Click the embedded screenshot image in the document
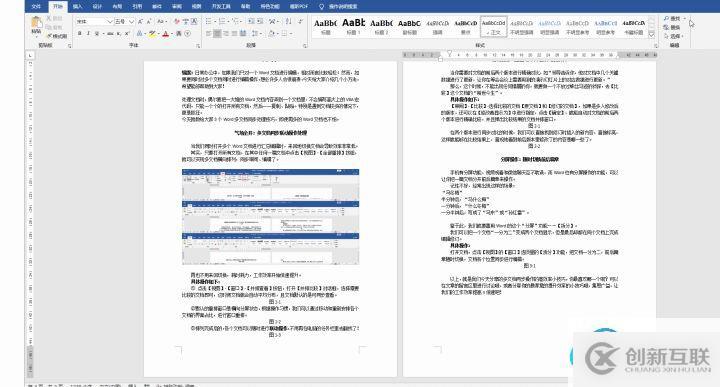The height and width of the screenshot is (387, 720). (270, 217)
